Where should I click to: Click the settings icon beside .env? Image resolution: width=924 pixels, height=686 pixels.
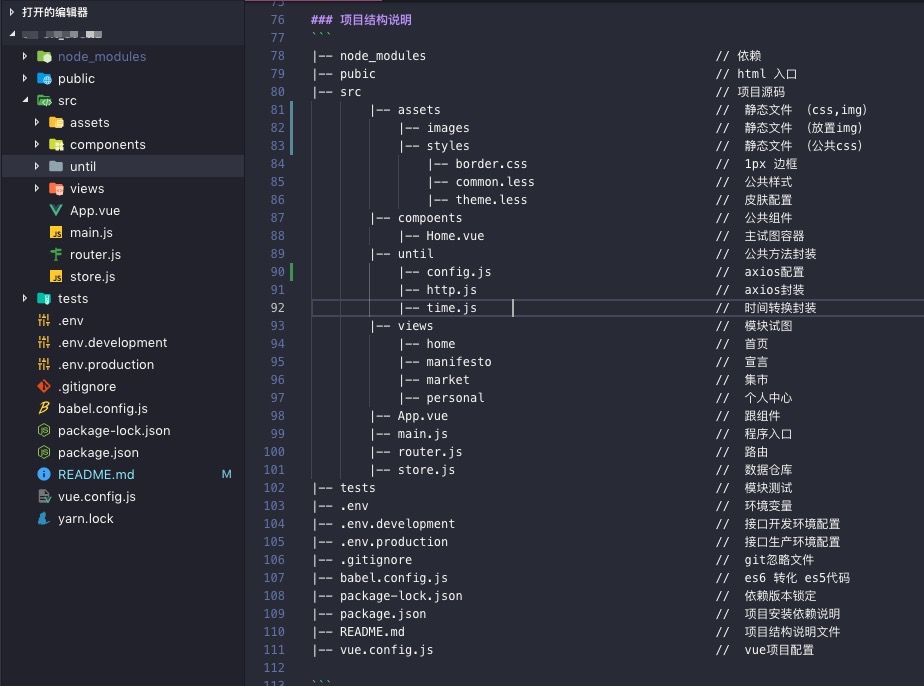pyautogui.click(x=44, y=321)
